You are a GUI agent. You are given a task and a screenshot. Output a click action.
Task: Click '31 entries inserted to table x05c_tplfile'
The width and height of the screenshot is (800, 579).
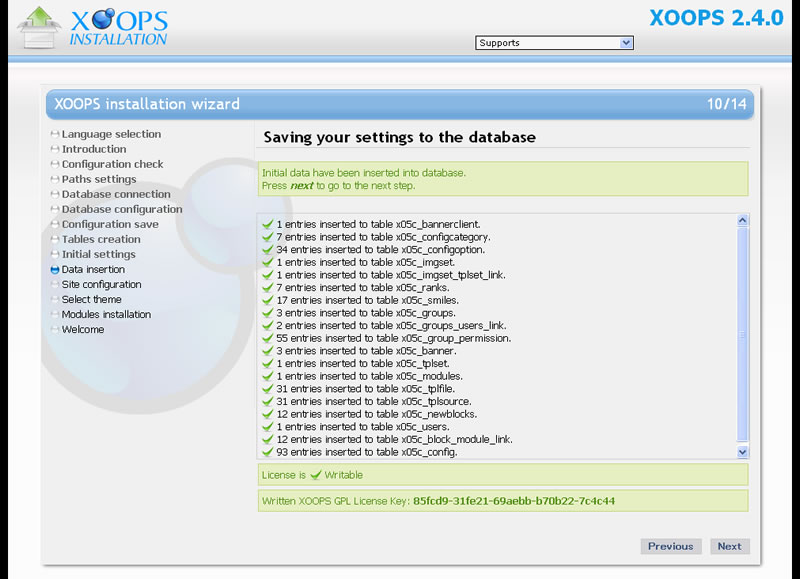365,389
